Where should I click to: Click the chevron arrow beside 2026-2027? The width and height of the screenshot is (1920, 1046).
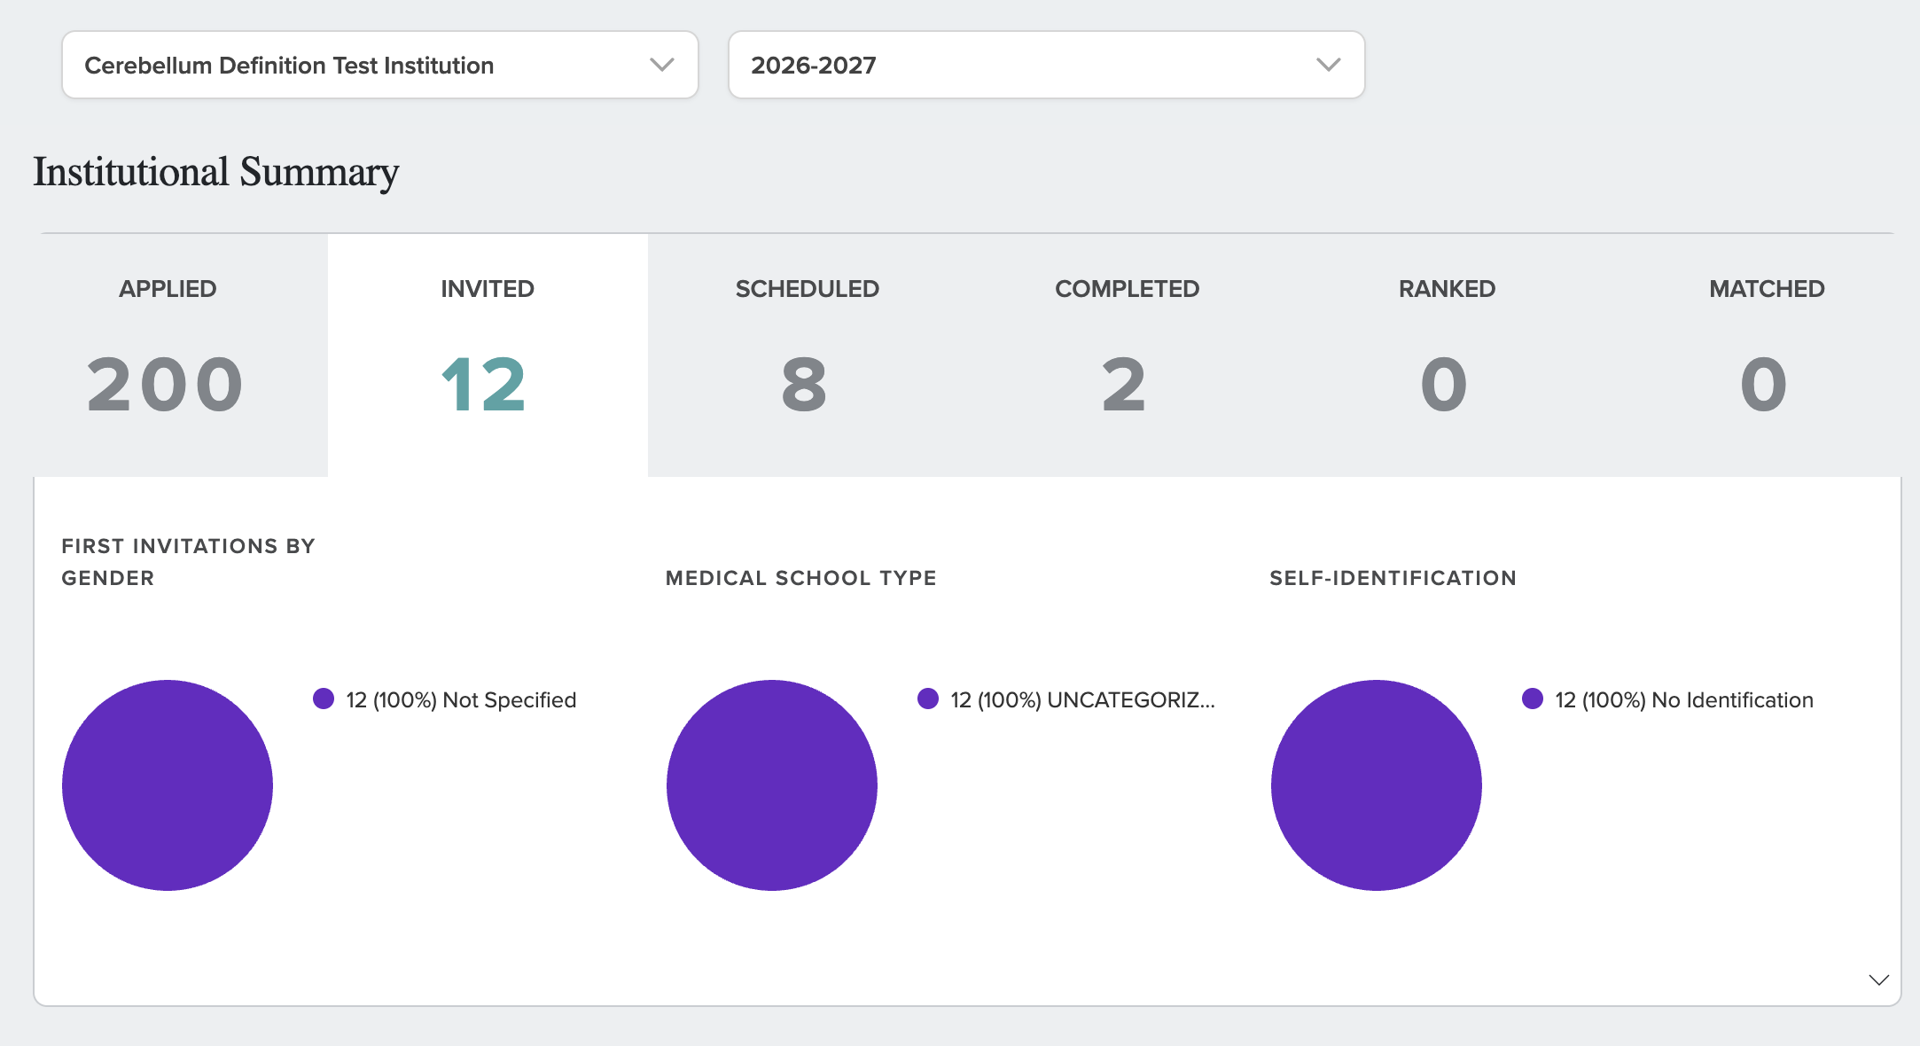pyautogui.click(x=1328, y=65)
